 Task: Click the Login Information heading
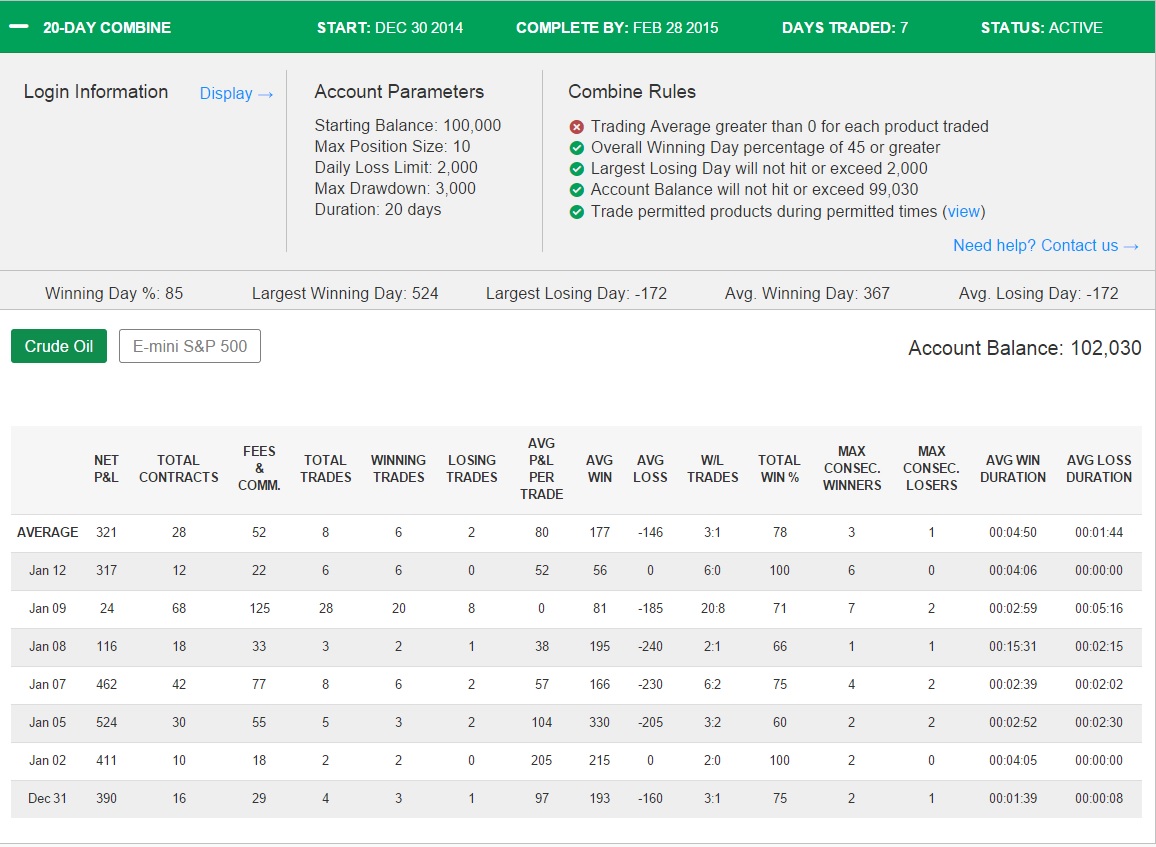point(96,91)
